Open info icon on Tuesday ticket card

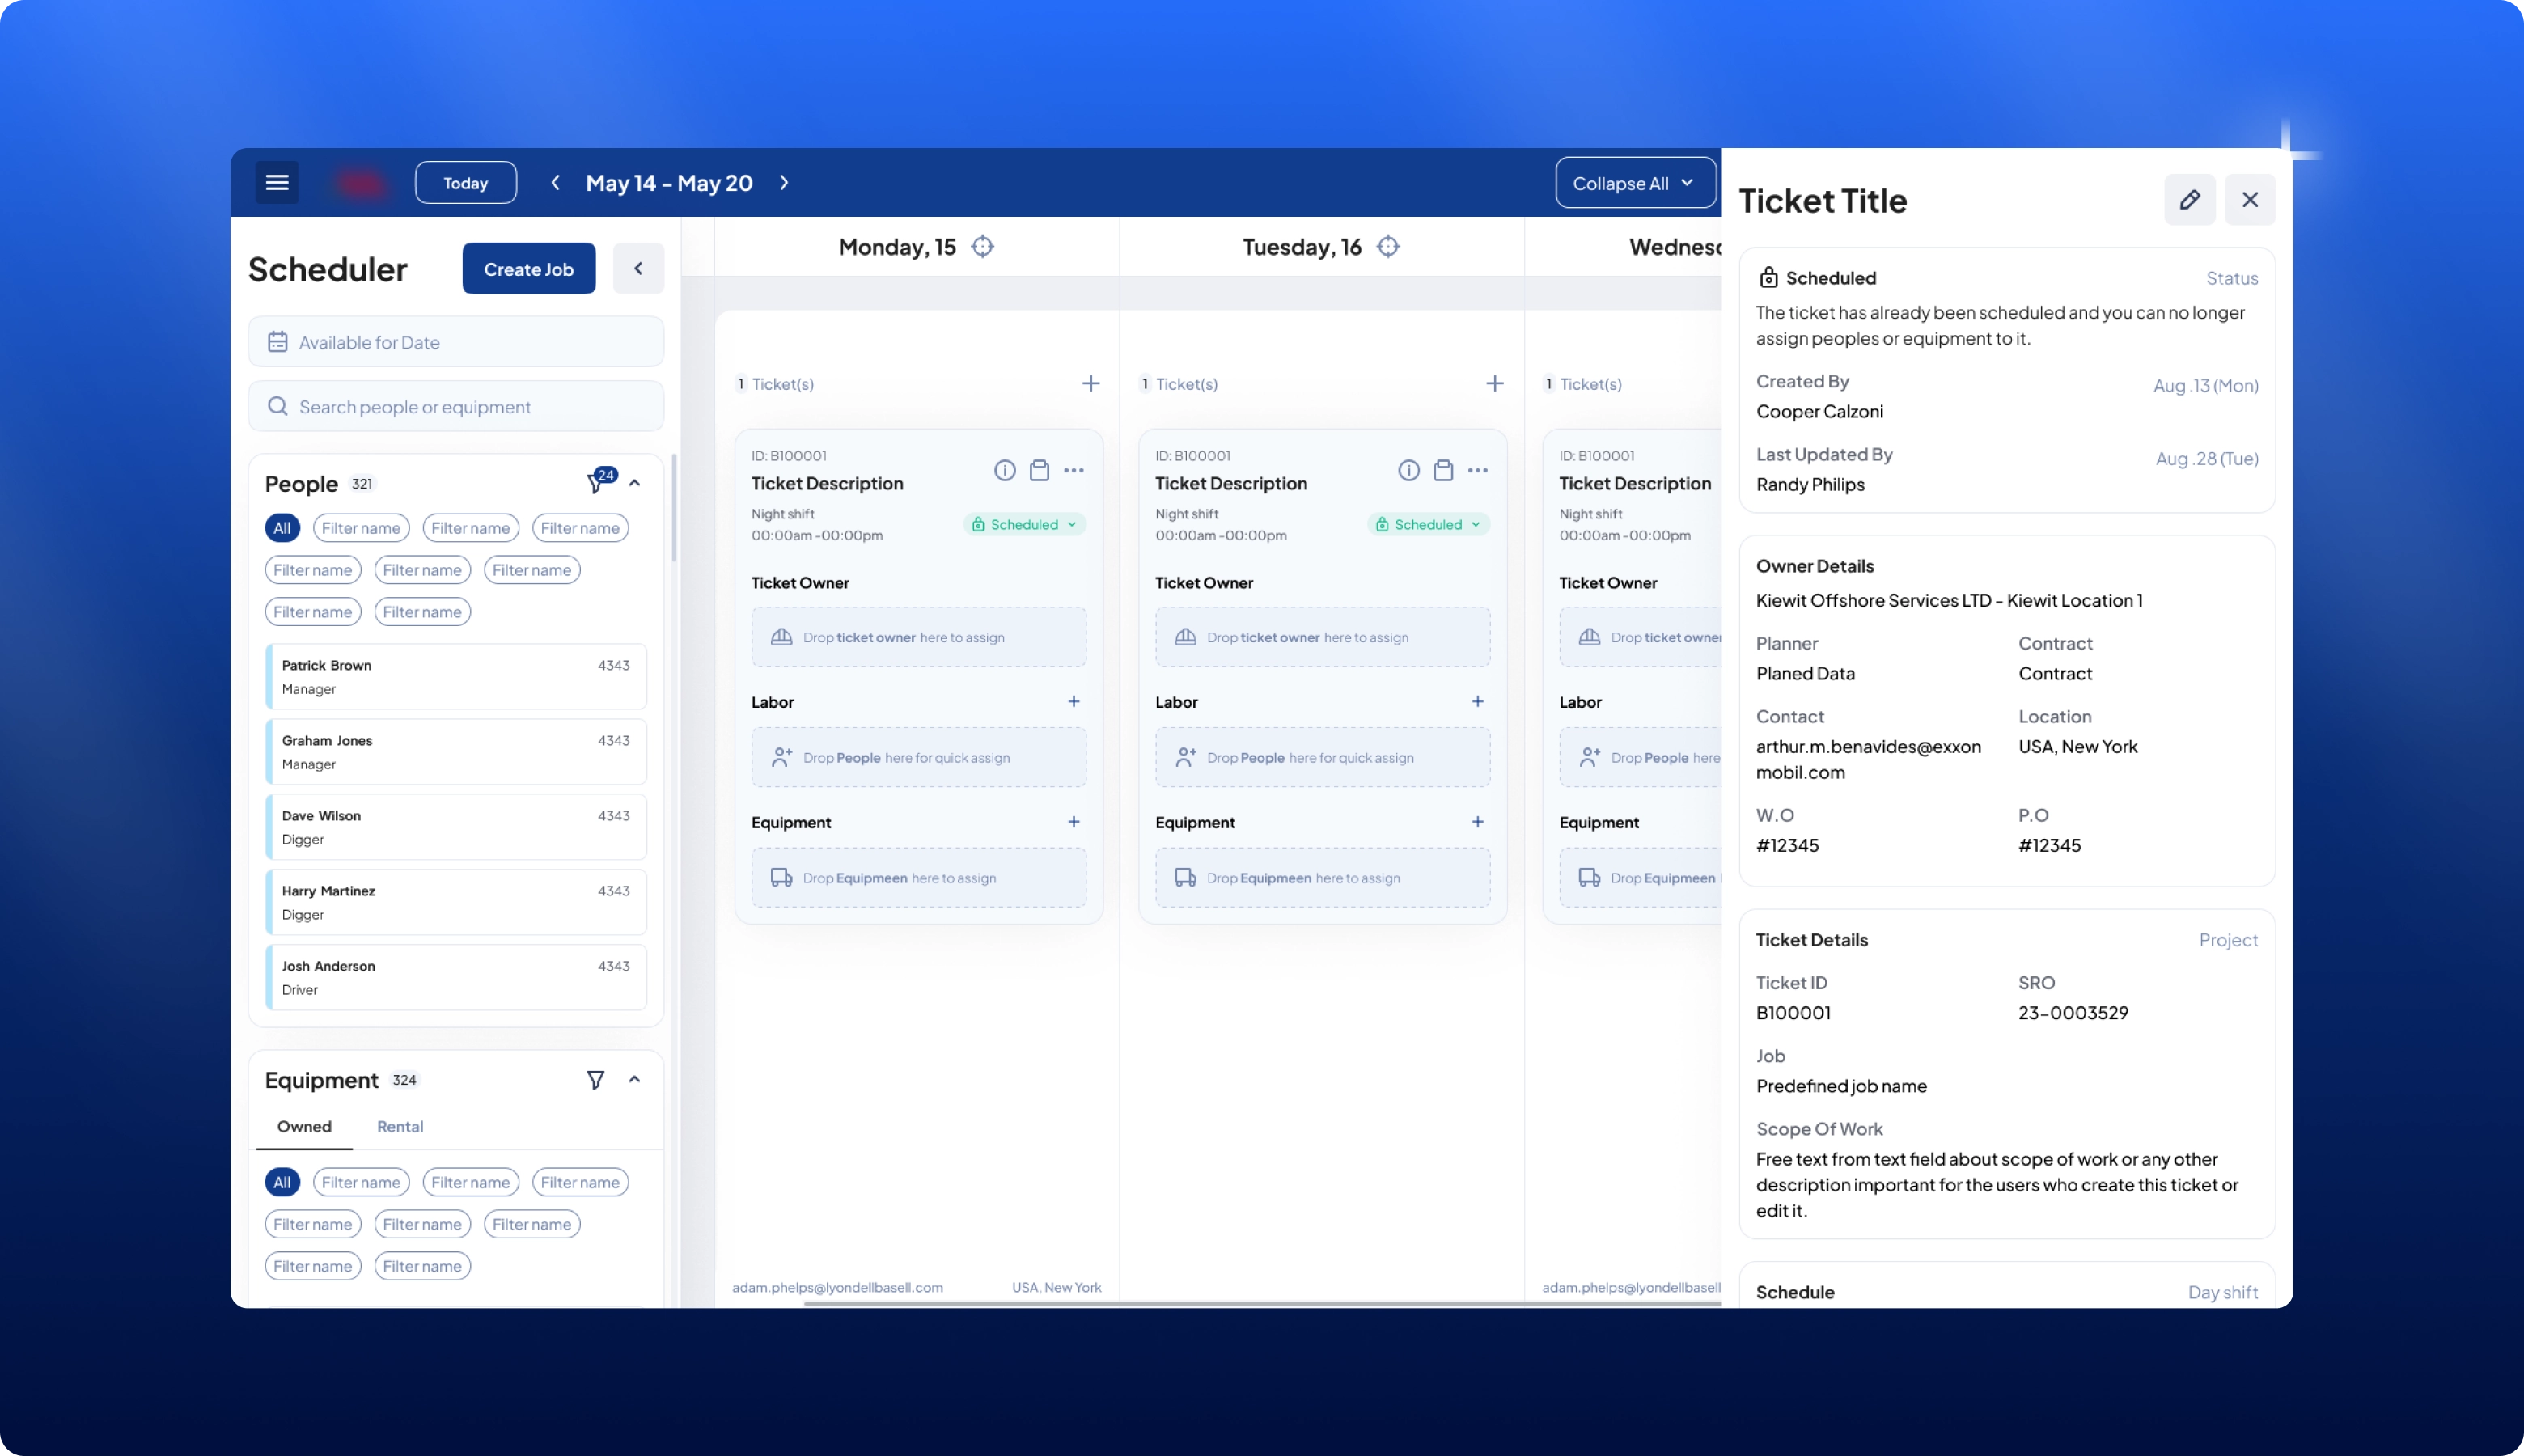(x=1409, y=471)
